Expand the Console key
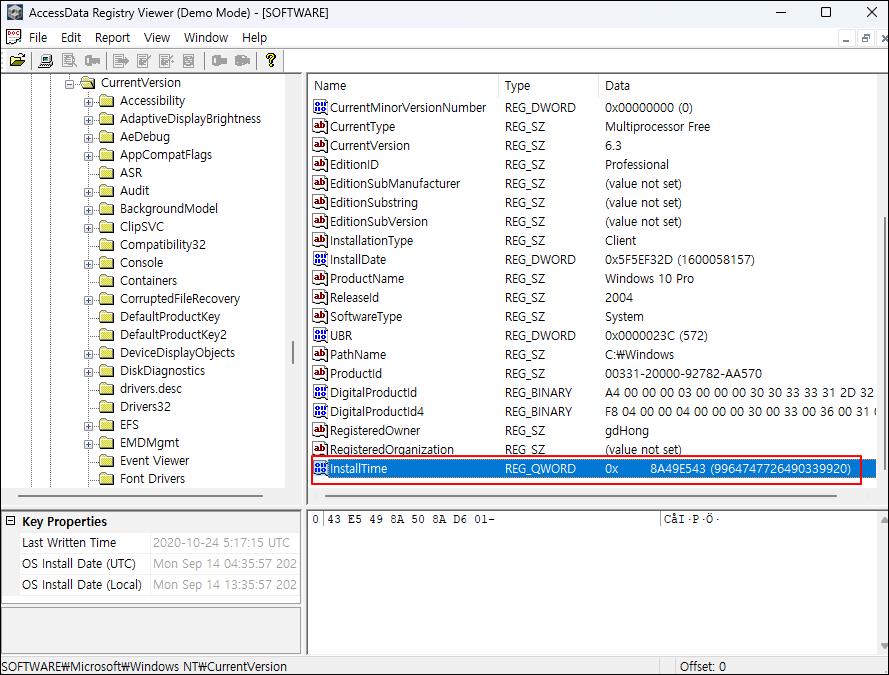889x675 pixels. point(88,264)
